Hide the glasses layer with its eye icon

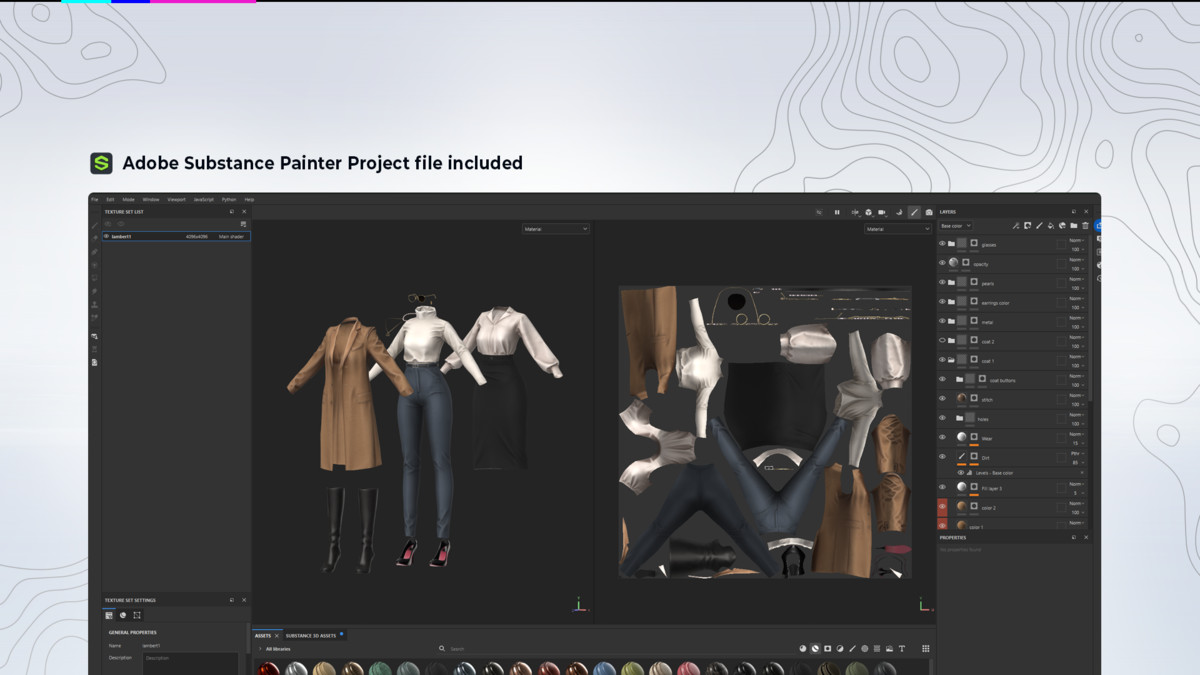pos(942,244)
